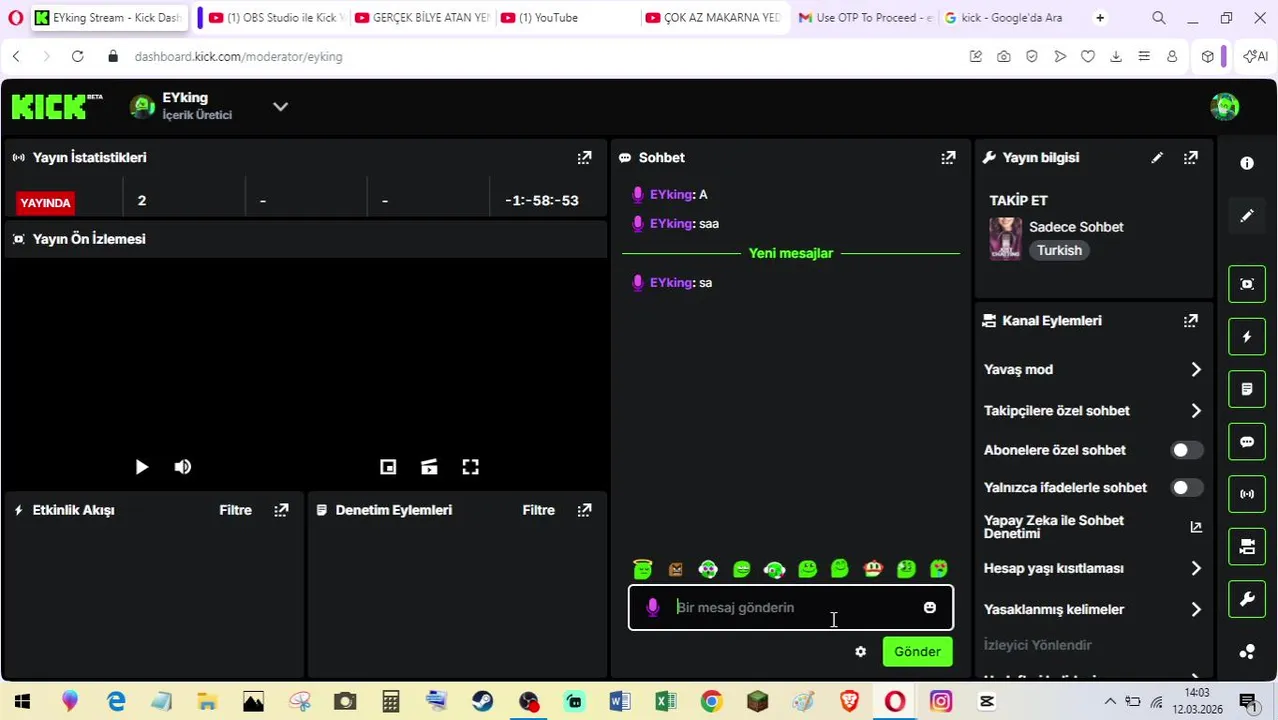Image resolution: width=1278 pixels, height=720 pixels.
Task: Pop out the Etkinlik Akışı panel
Action: click(x=282, y=510)
